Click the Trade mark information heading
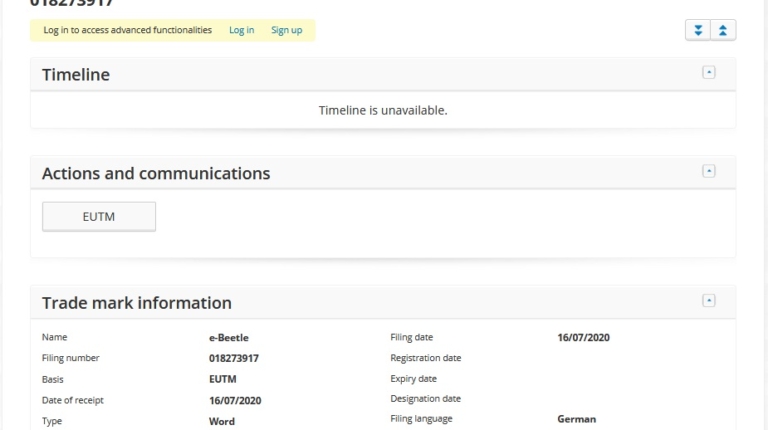 coord(137,303)
